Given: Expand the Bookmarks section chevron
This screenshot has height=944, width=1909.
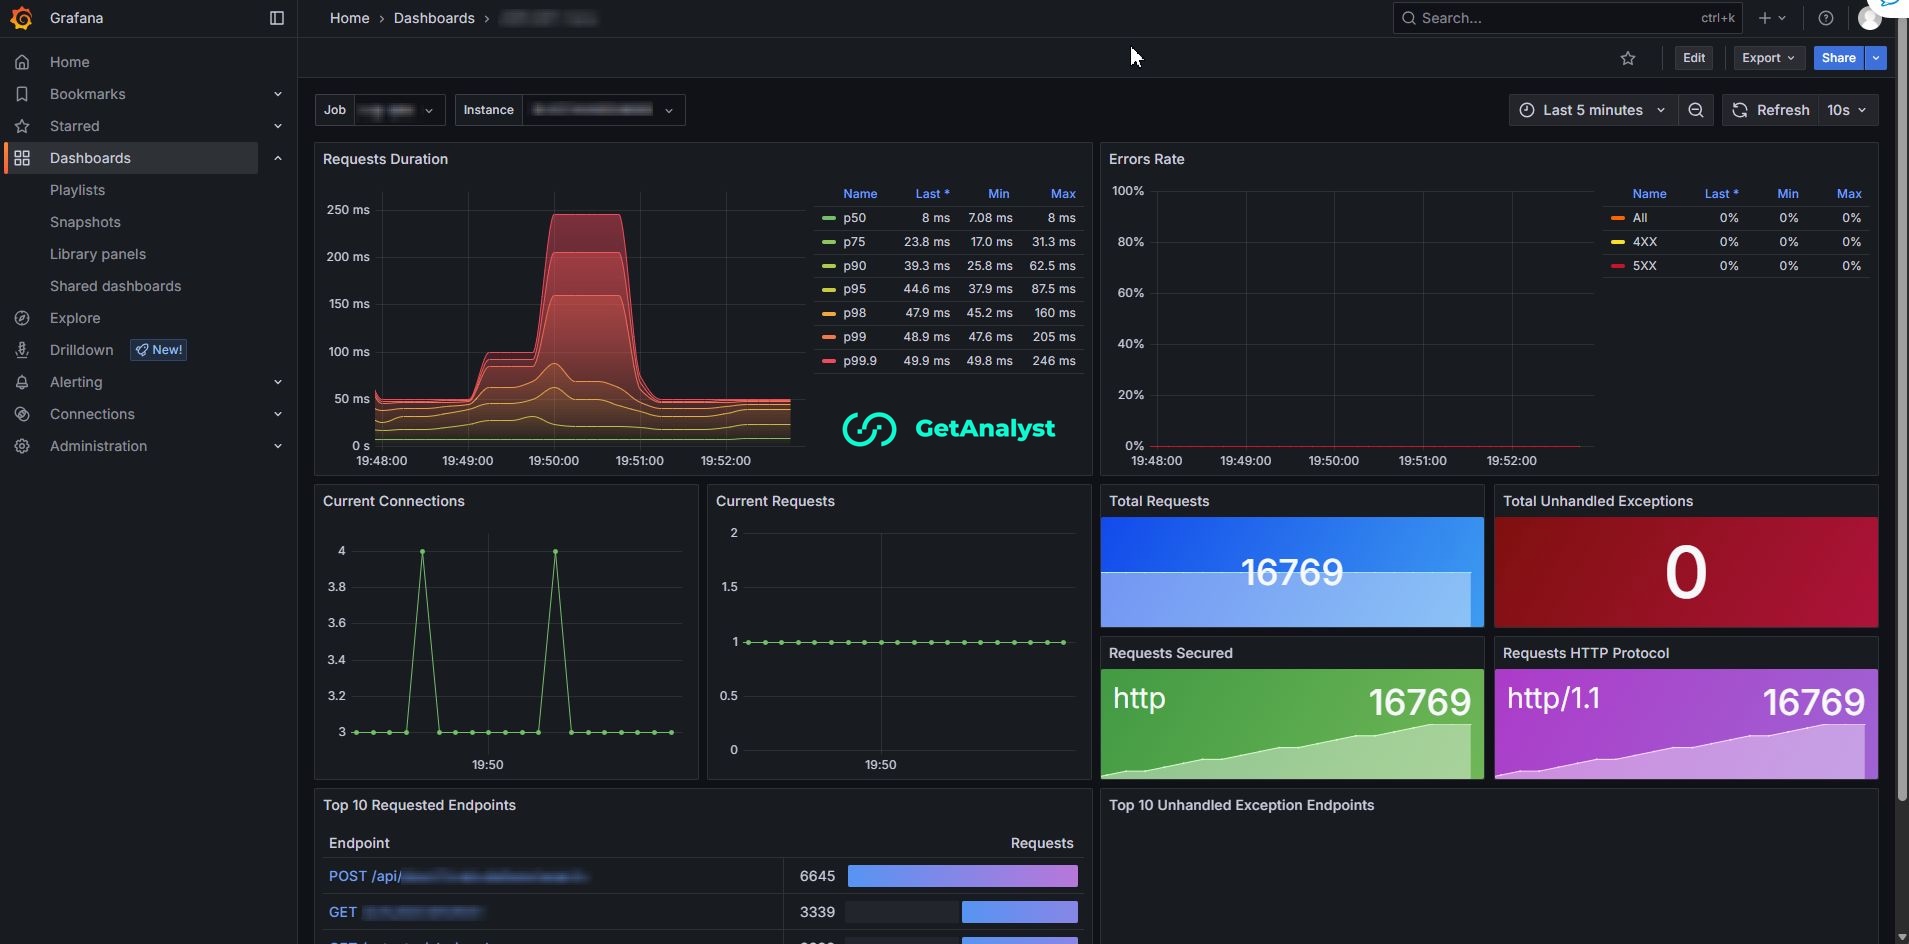Looking at the screenshot, I should [x=278, y=94].
